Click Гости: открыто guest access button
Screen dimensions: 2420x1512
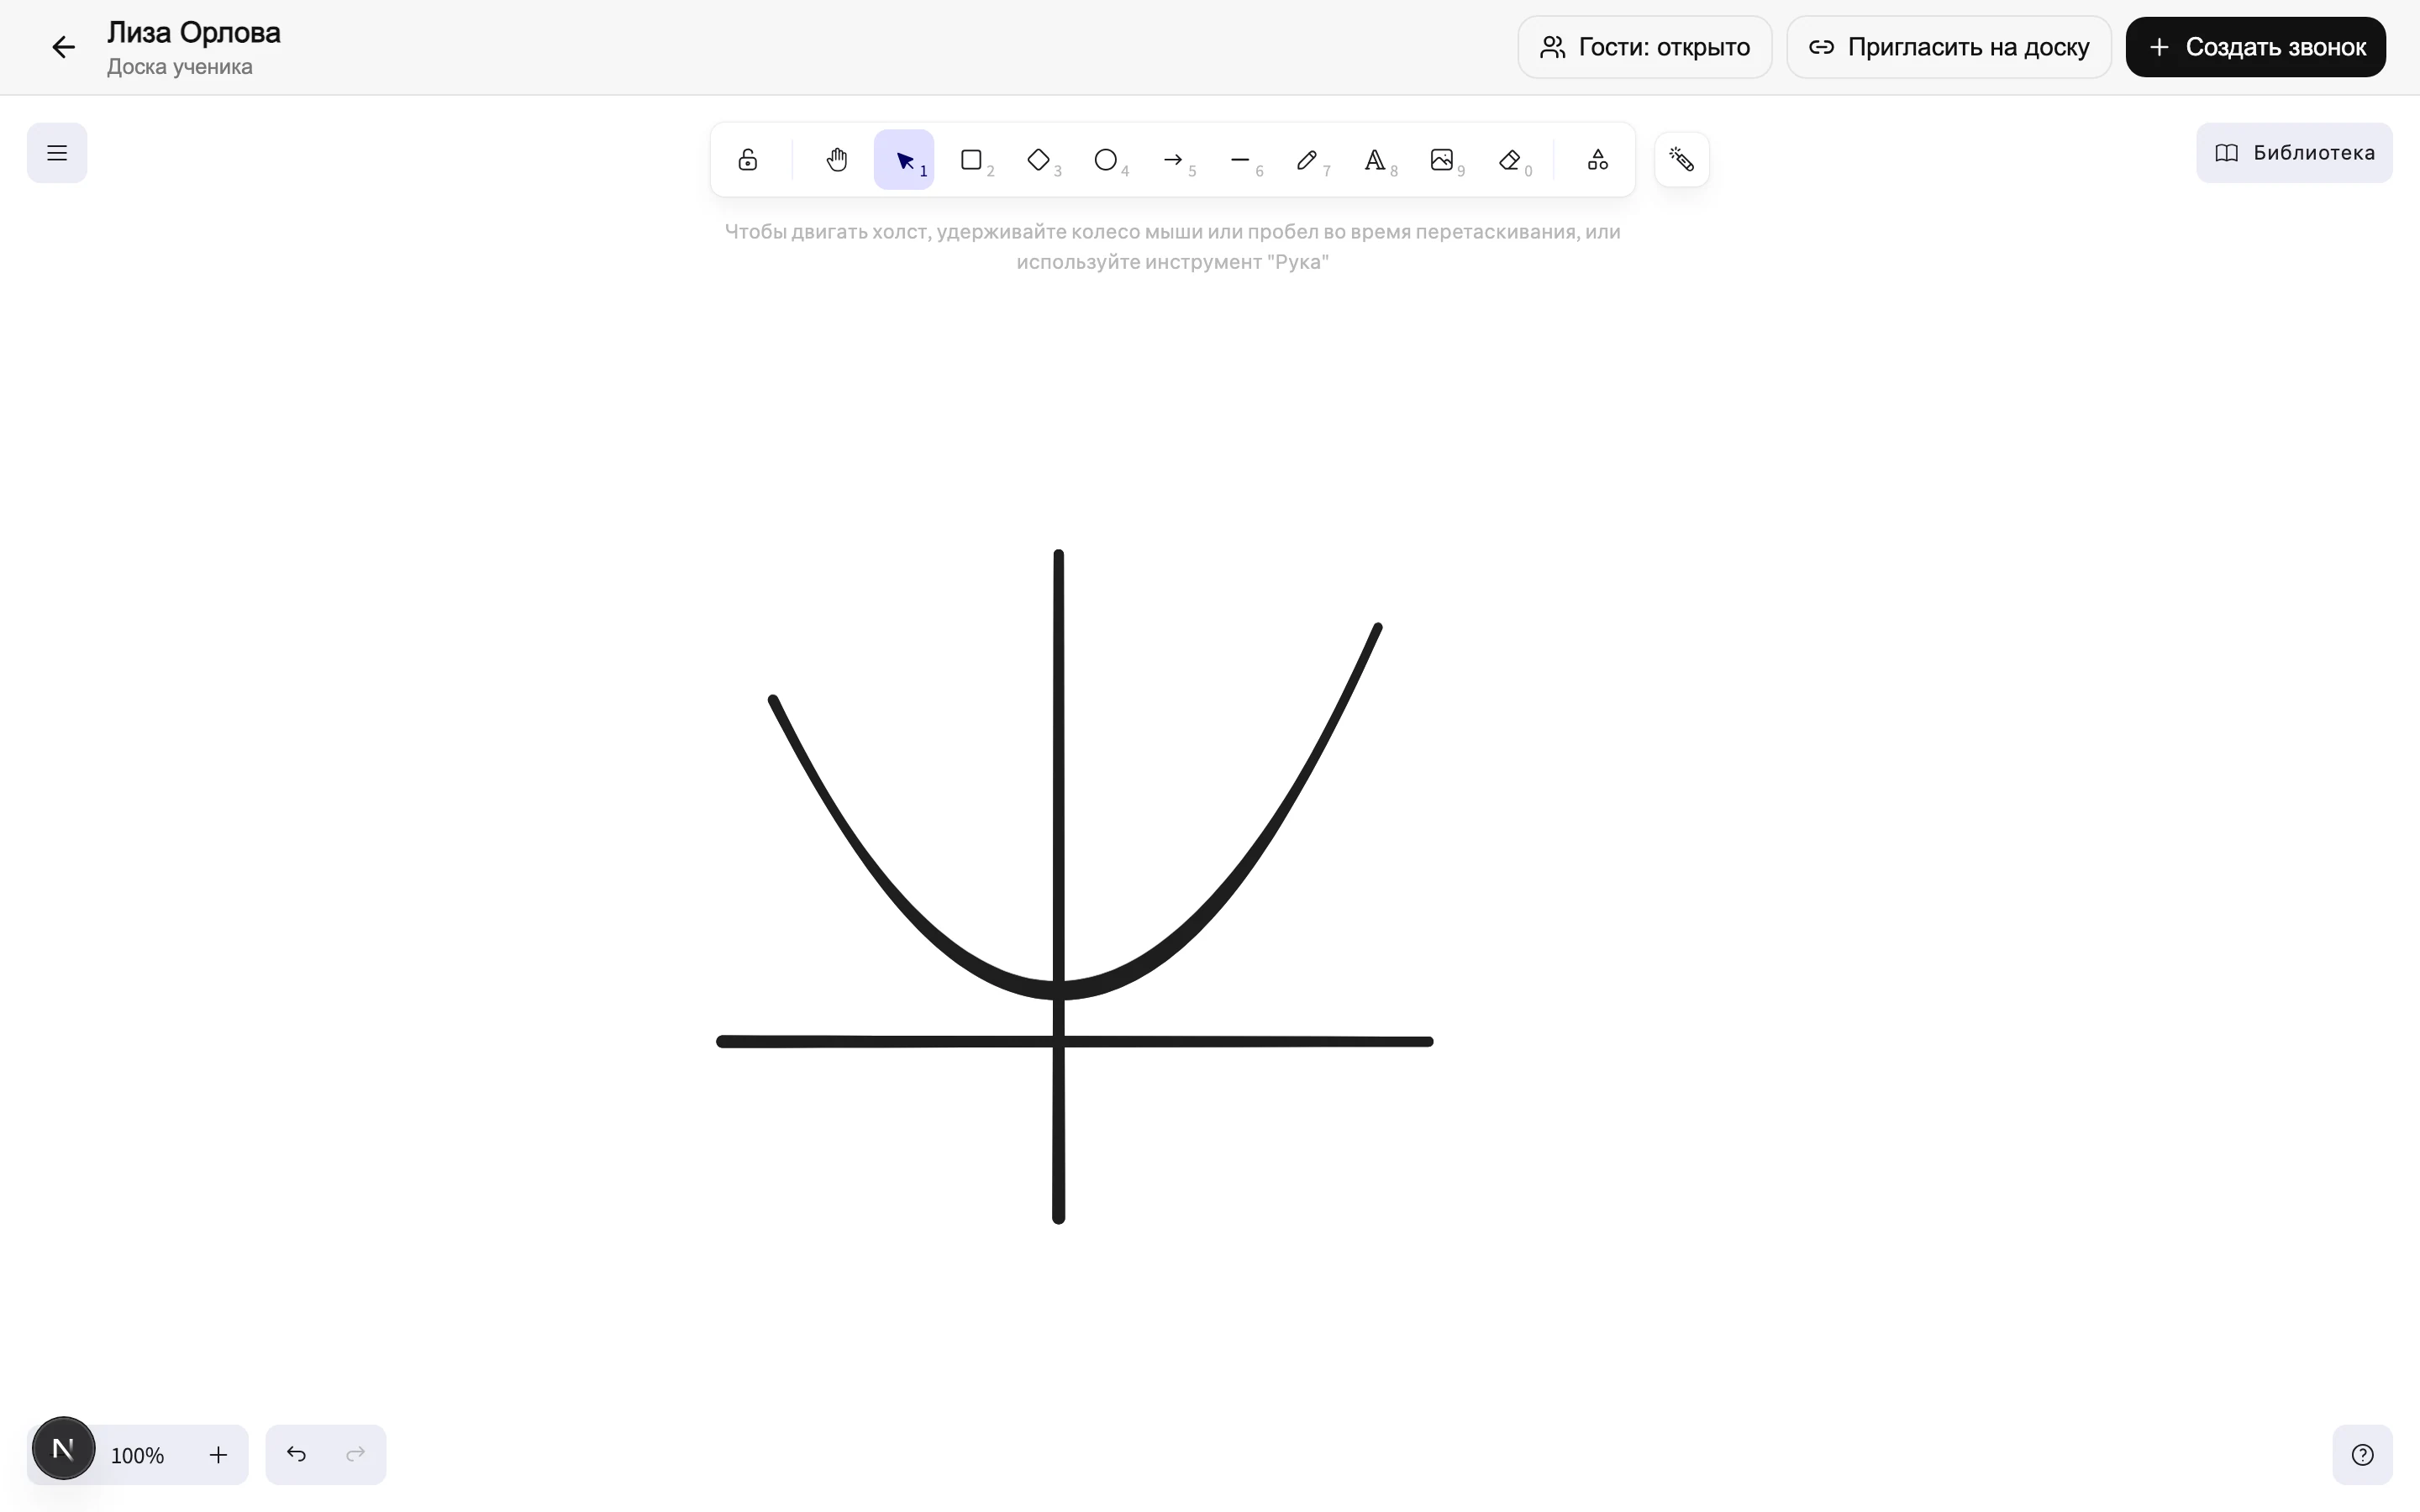click(1645, 47)
